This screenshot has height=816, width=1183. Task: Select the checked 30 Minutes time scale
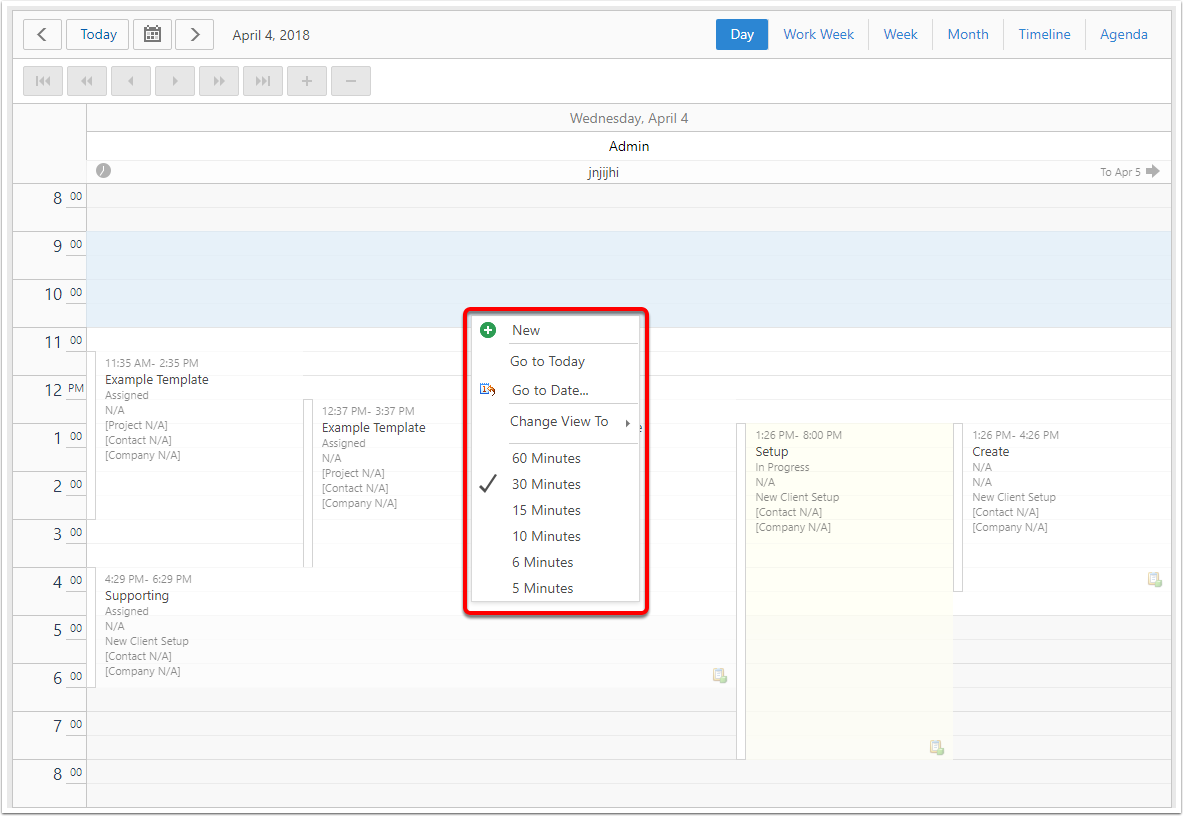(x=555, y=484)
